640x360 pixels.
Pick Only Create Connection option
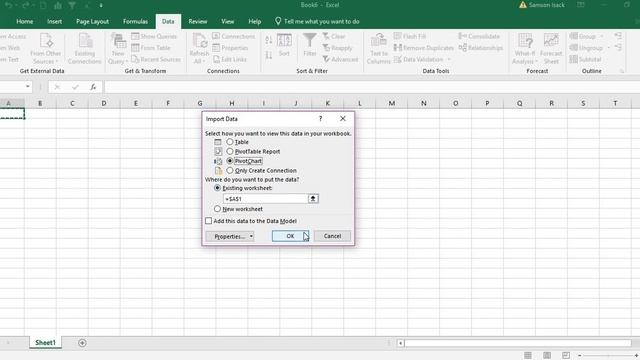(x=230, y=170)
